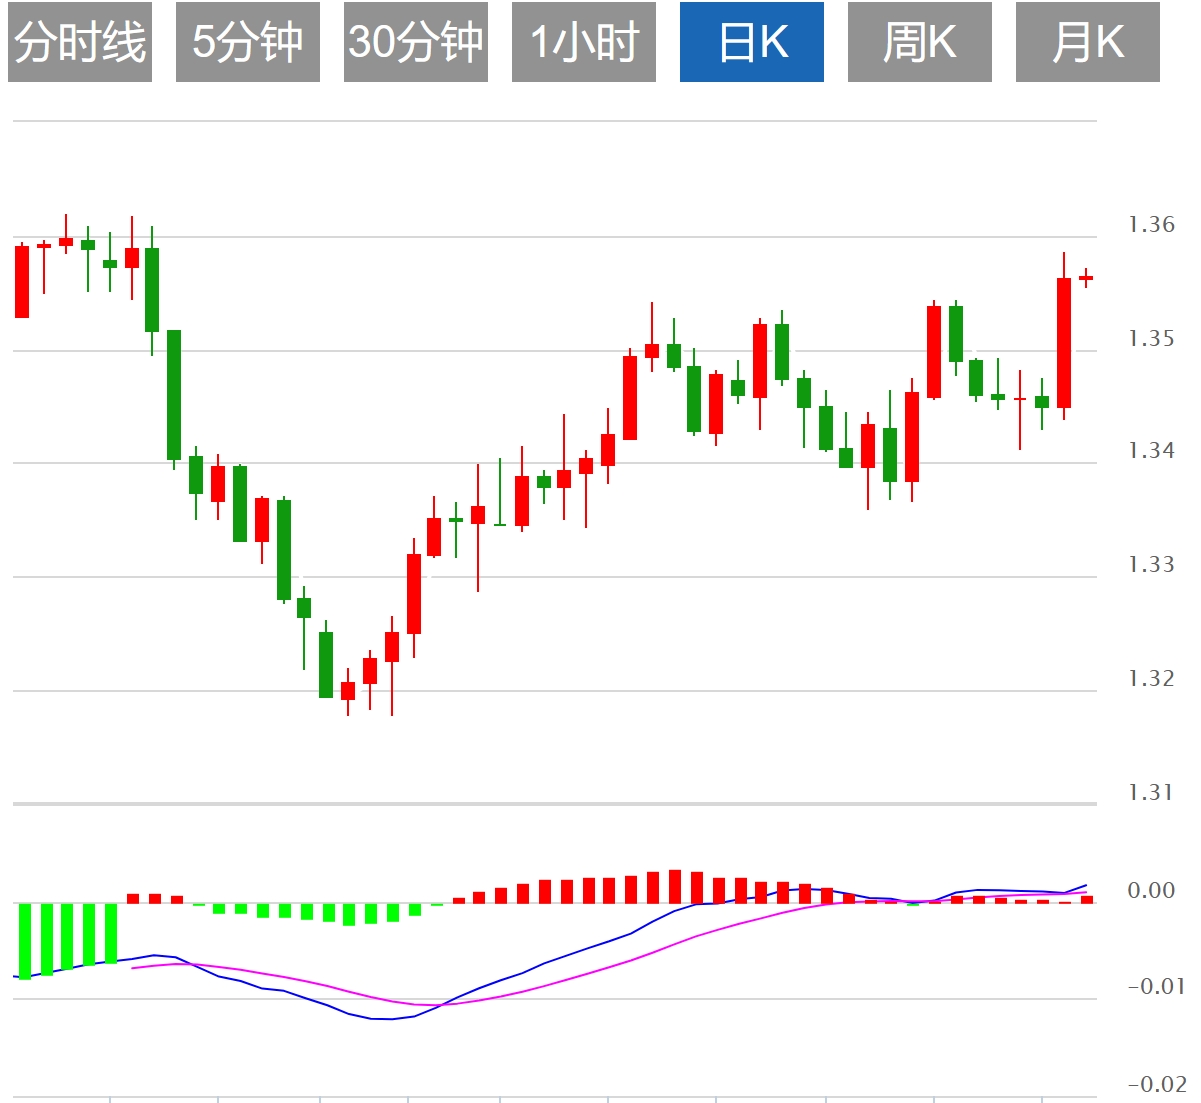Image resolution: width=1201 pixels, height=1103 pixels.
Task: Click the 1.35 price axis label
Action: [x=1151, y=339]
